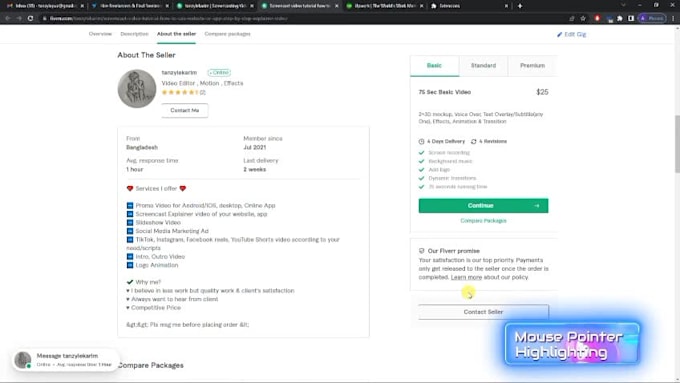The height and width of the screenshot is (383, 680).
Task: Bookmark this page with the star icon
Action: 583,18
